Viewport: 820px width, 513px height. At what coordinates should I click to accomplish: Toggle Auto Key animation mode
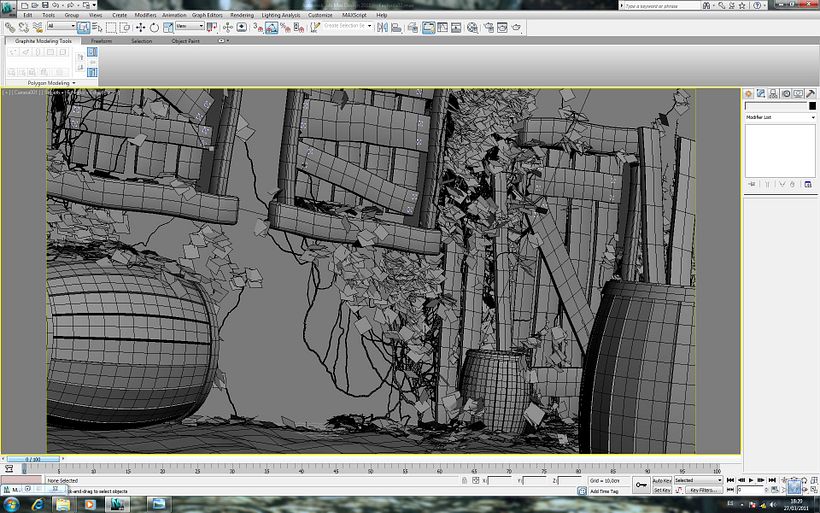point(661,480)
